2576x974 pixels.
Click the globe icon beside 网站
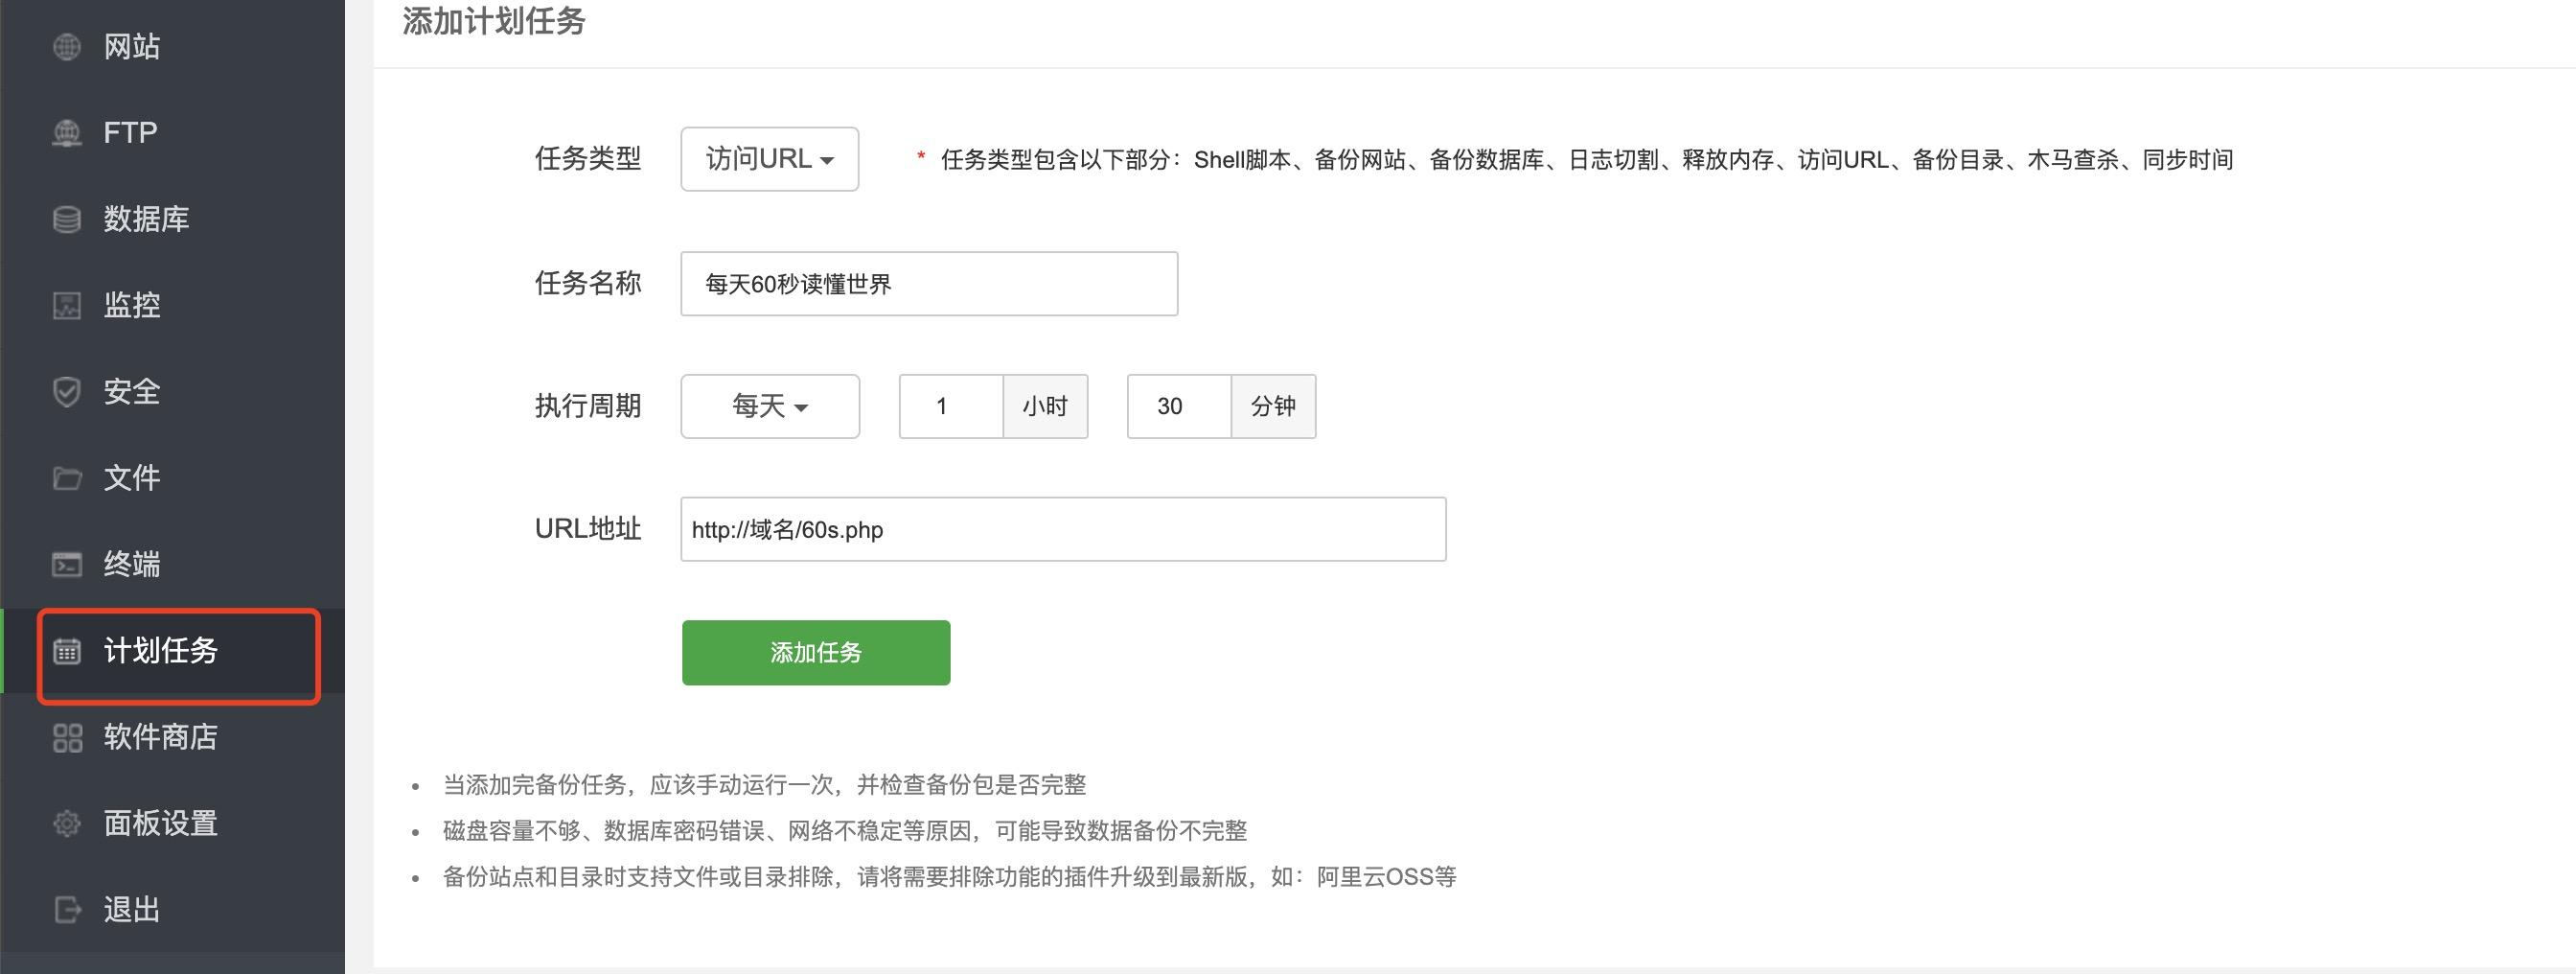[x=67, y=47]
